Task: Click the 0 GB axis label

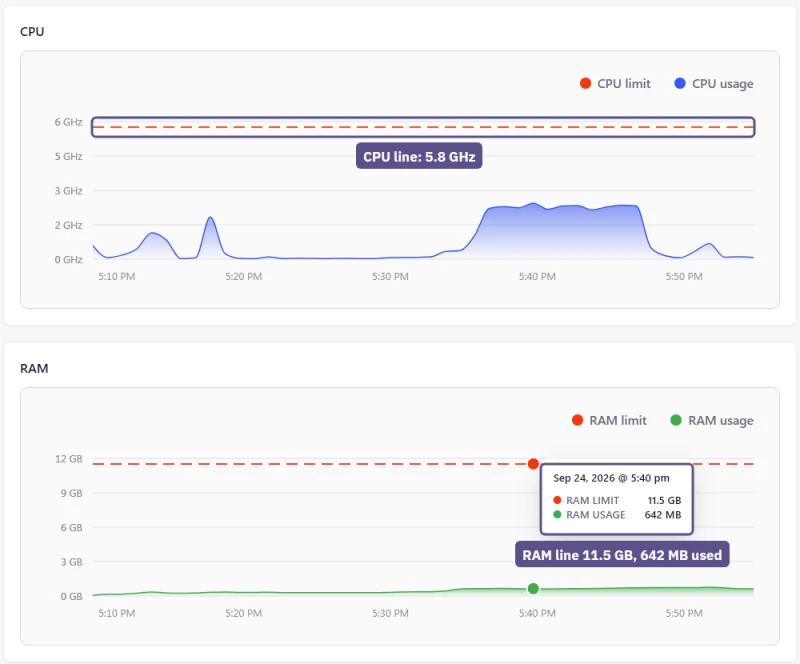Action: tap(71, 596)
